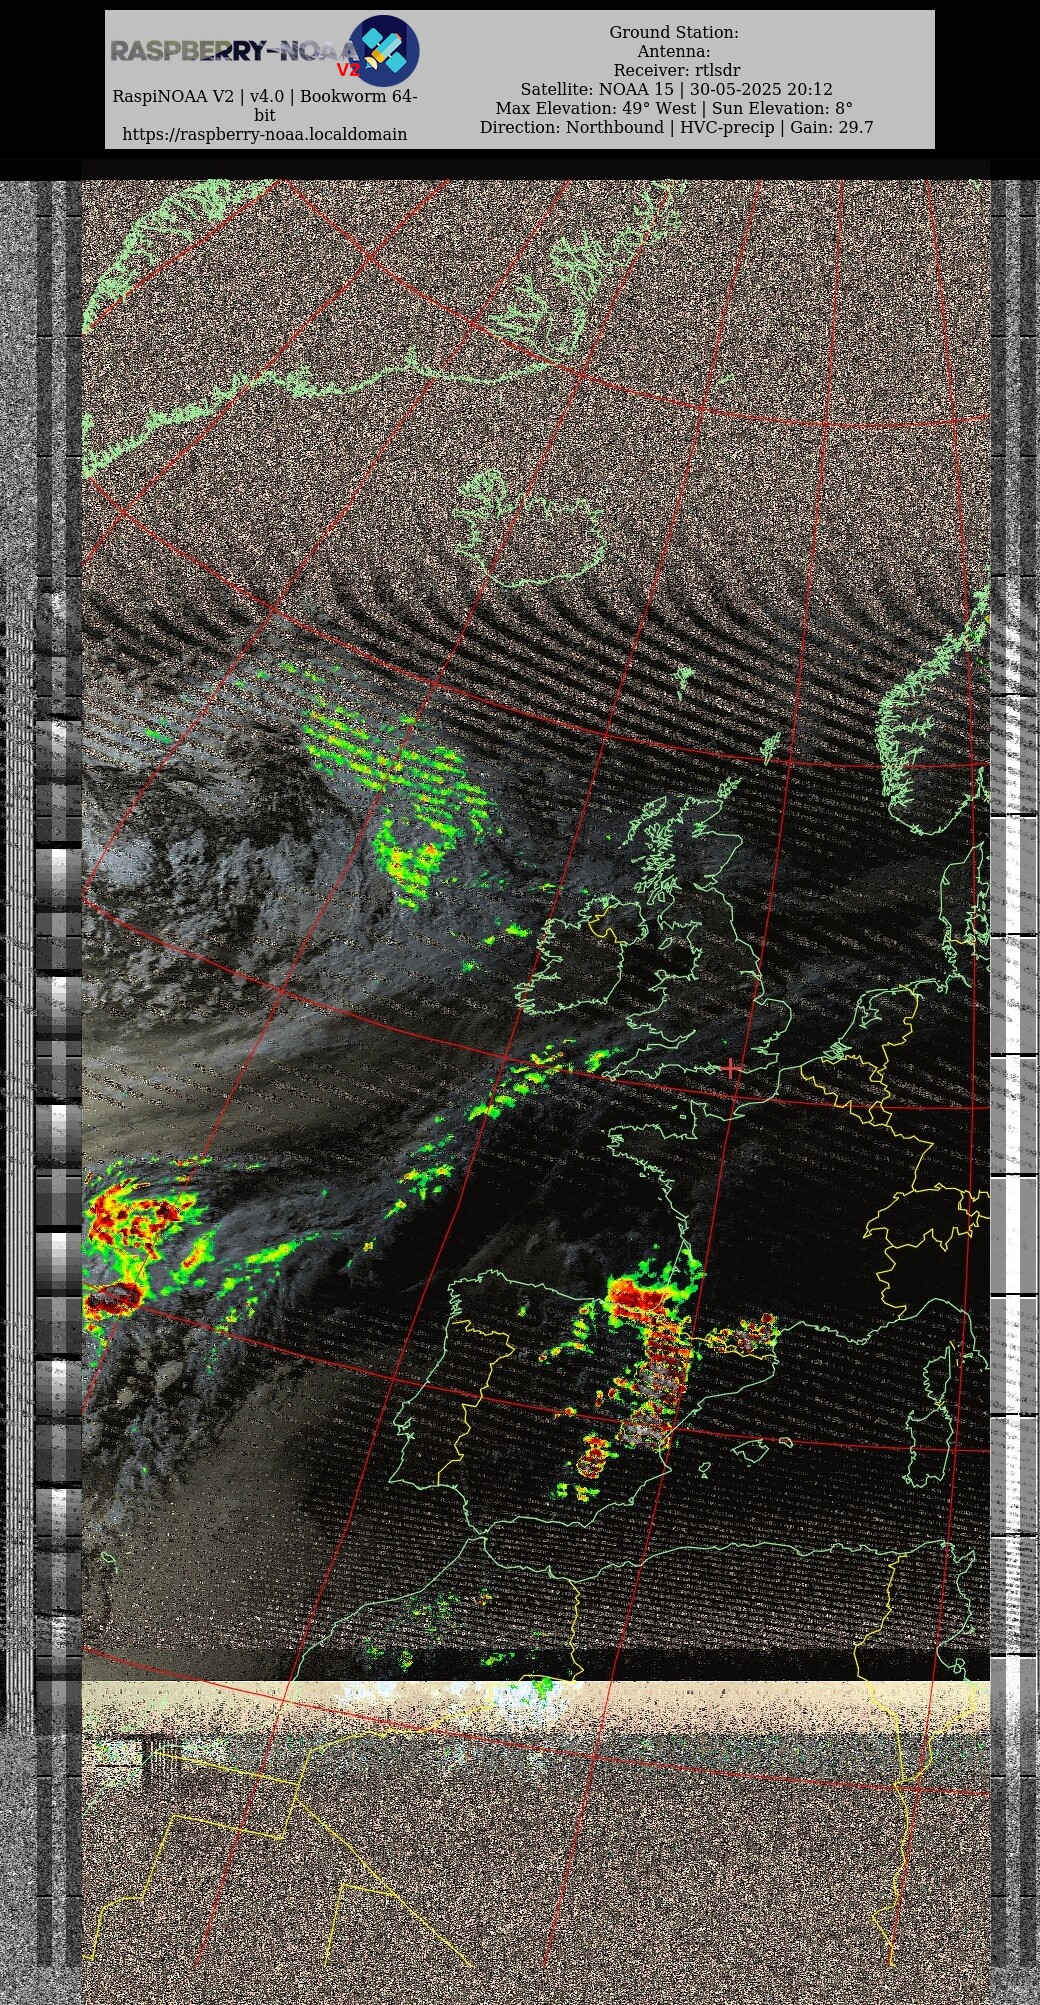This screenshot has width=1040, height=2005.
Task: Select the 'RaspiNOAA V2 | v4.0 | Bookworm 64-bit' line
Action: [265, 106]
